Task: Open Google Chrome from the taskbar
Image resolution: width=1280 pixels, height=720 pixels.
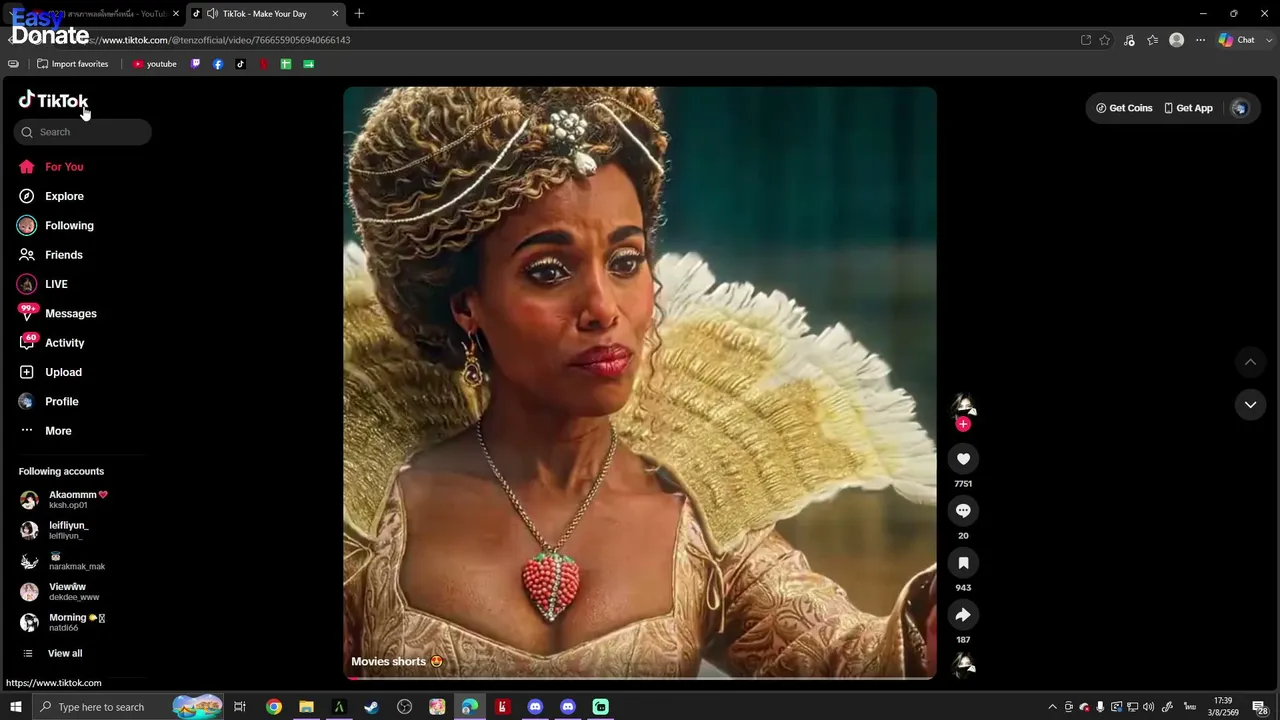Action: 274,707
